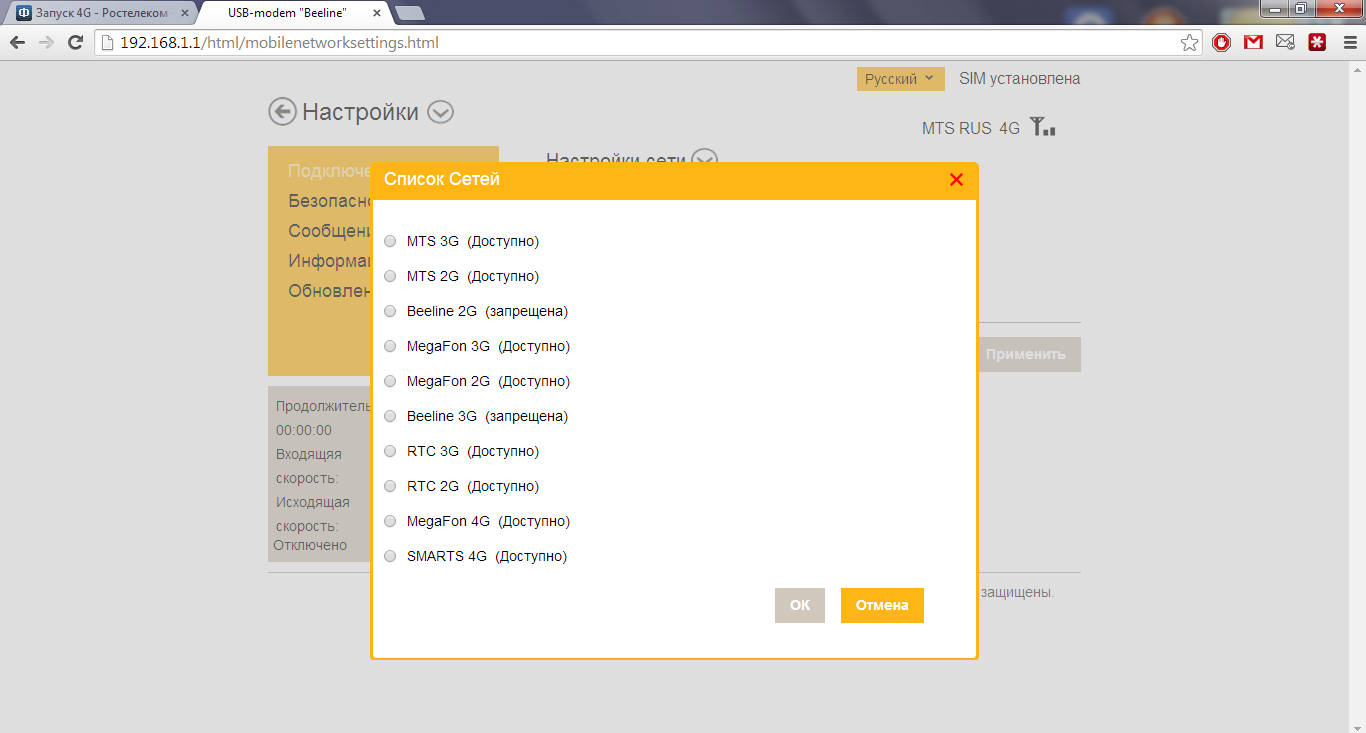Click the signal strength antenna icon
This screenshot has height=733, width=1366.
(1042, 128)
